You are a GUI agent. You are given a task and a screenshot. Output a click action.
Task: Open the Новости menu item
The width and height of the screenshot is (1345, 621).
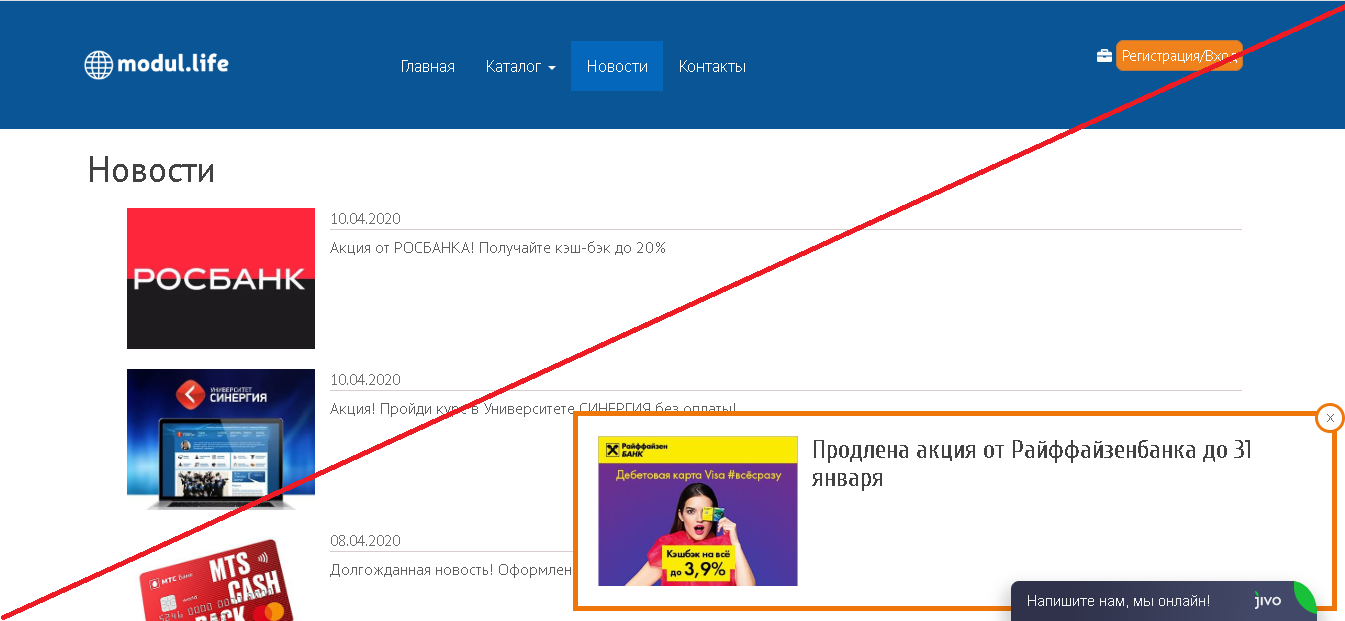617,66
